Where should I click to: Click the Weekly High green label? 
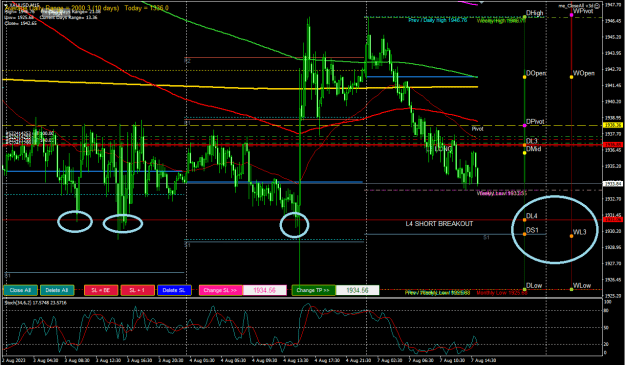pyautogui.click(x=501, y=20)
